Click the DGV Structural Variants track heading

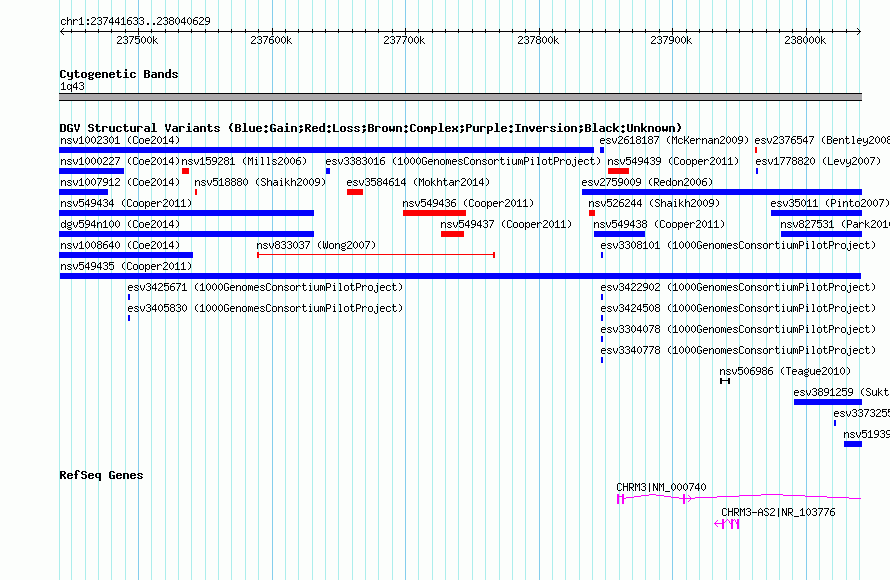pyautogui.click(x=370, y=128)
